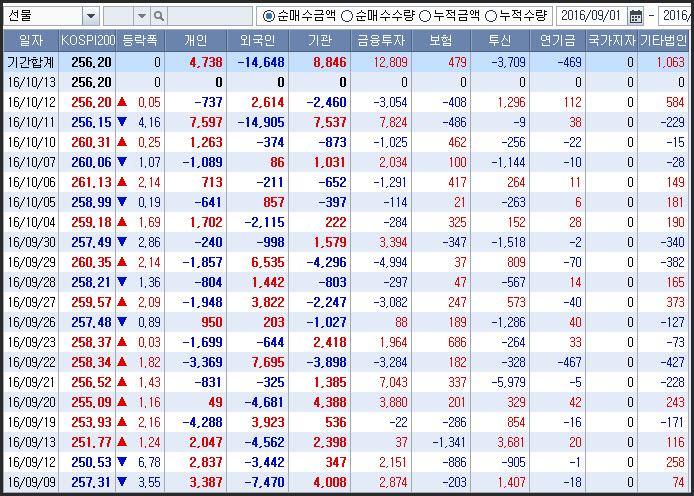Screen dimensions: 694x496
Task: Click the KOSPI200 column header
Action: click(x=88, y=41)
